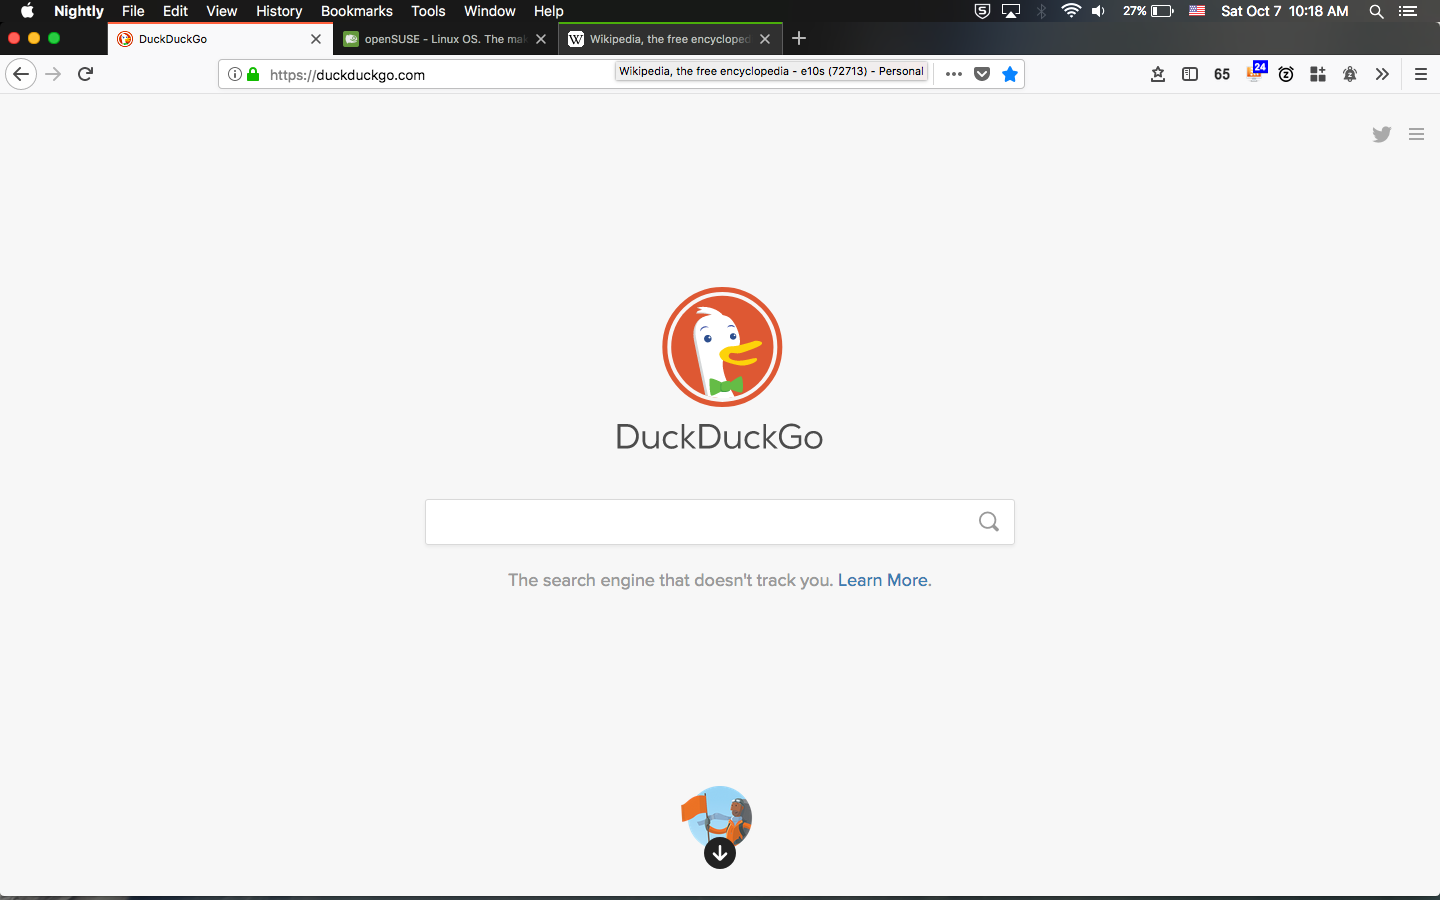This screenshot has height=900, width=1440.
Task: Follow the Learn More link
Action: pos(883,580)
